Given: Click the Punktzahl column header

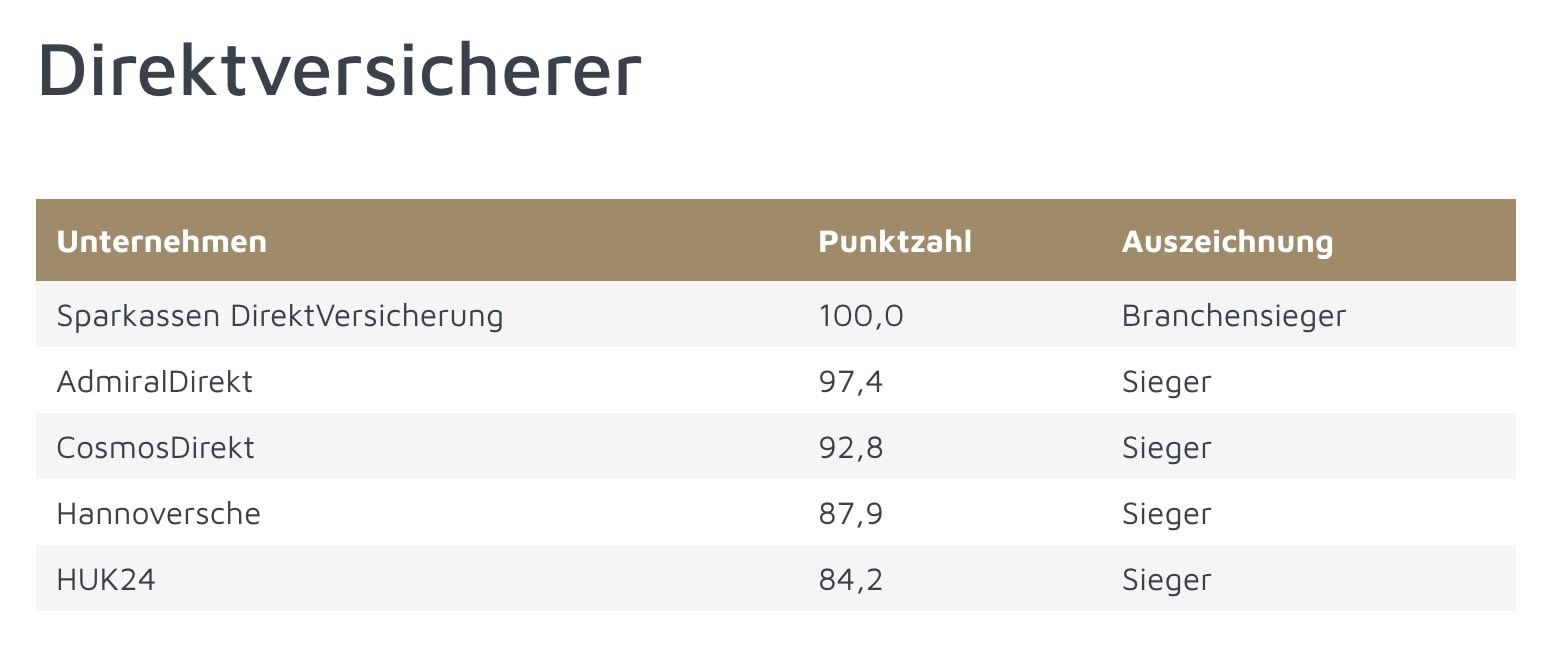Looking at the screenshot, I should (x=894, y=241).
